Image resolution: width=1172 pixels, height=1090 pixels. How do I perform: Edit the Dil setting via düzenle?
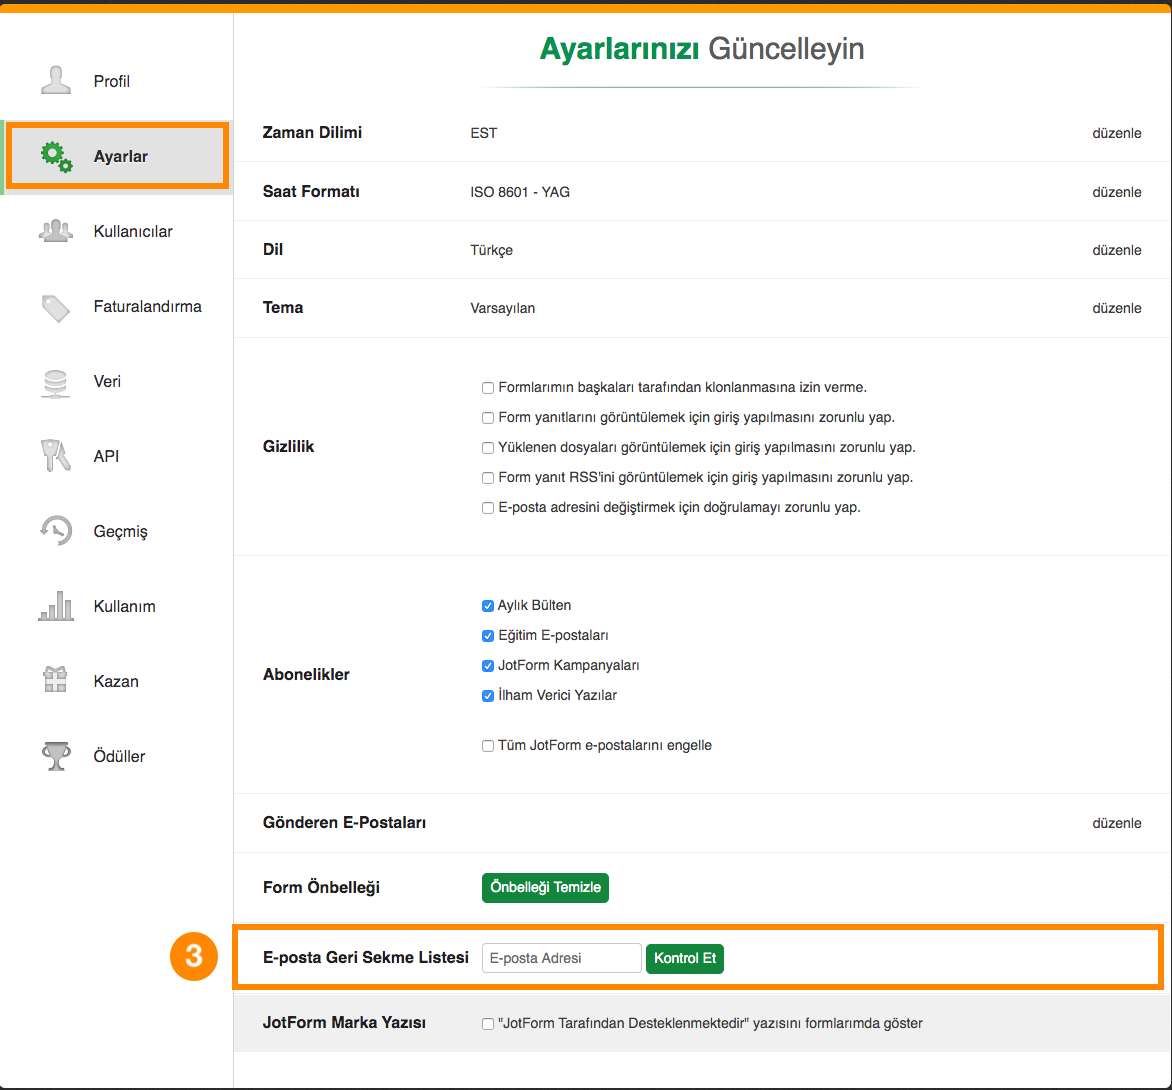(1116, 250)
